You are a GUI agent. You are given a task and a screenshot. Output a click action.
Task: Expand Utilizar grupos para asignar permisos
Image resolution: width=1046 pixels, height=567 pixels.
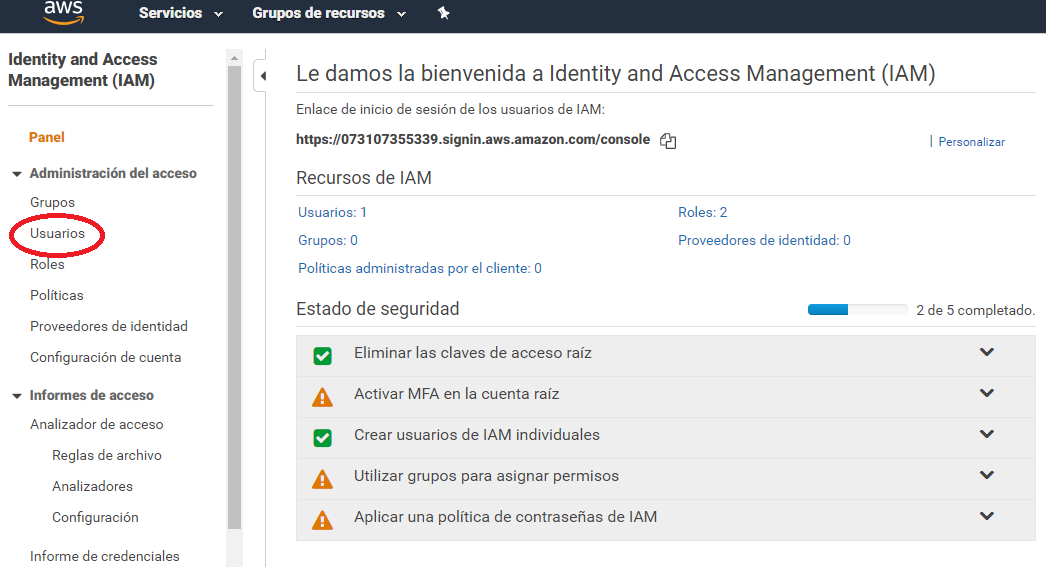(x=987, y=476)
